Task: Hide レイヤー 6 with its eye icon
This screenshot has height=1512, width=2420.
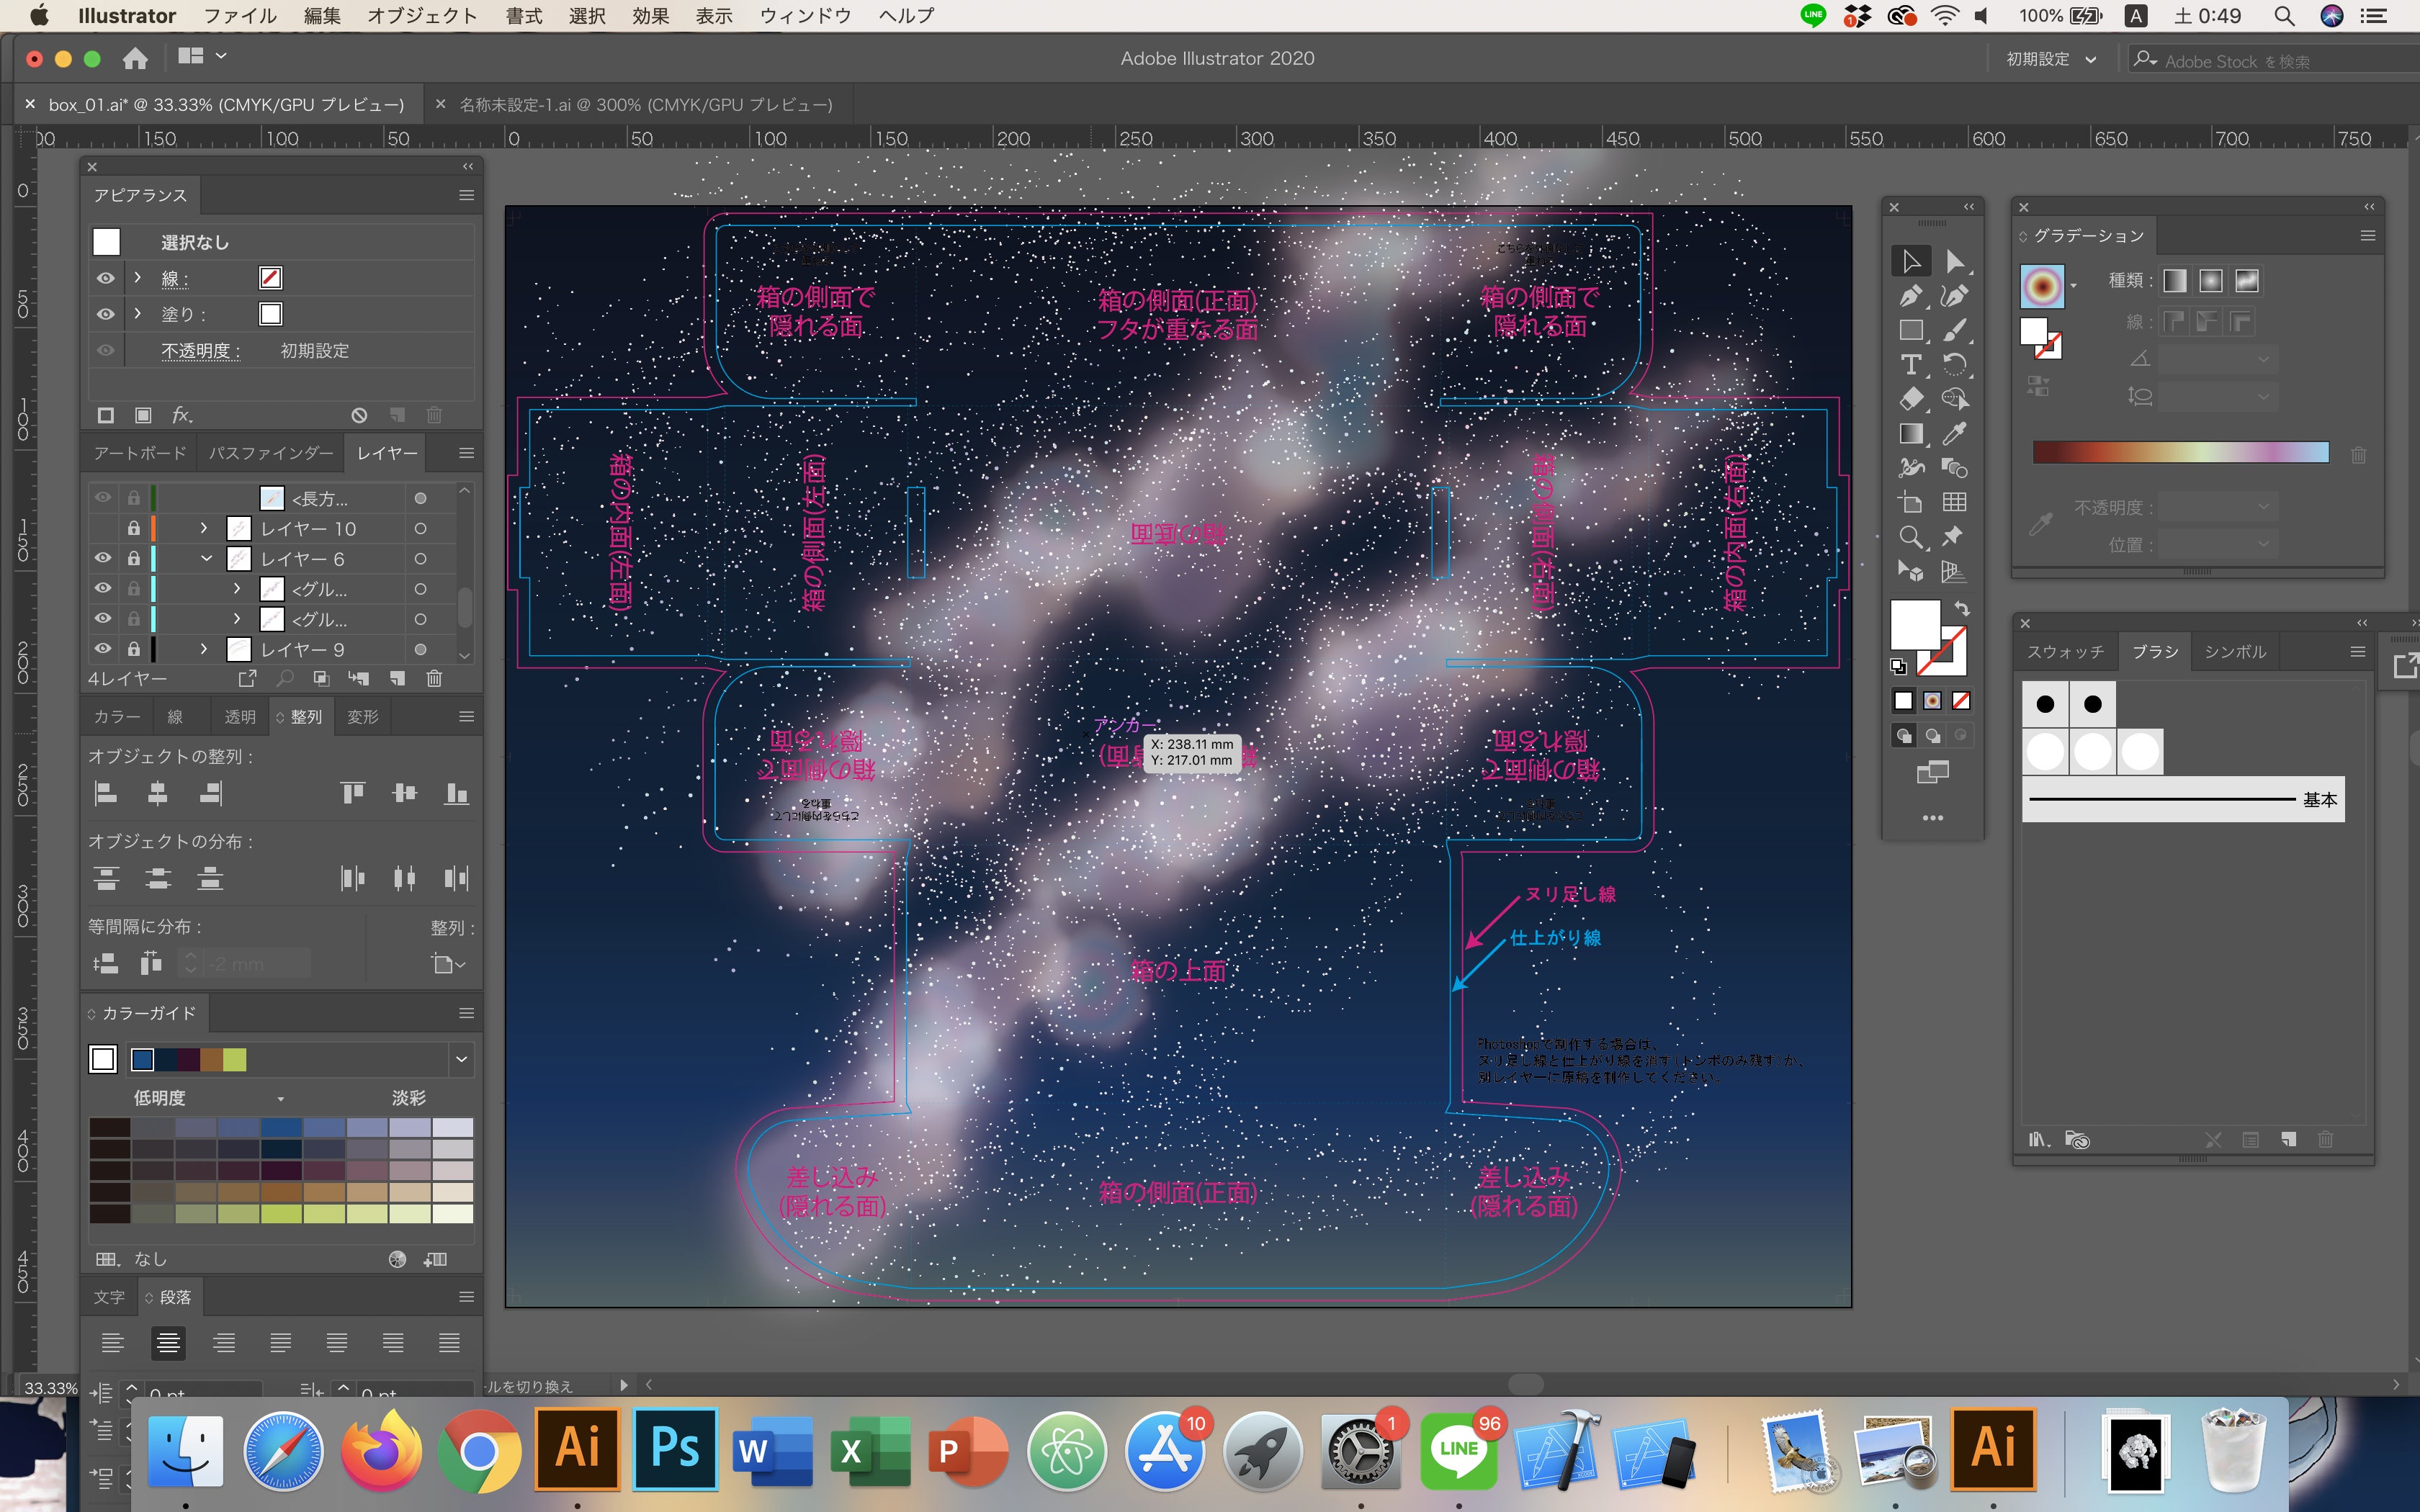Action: [103, 558]
